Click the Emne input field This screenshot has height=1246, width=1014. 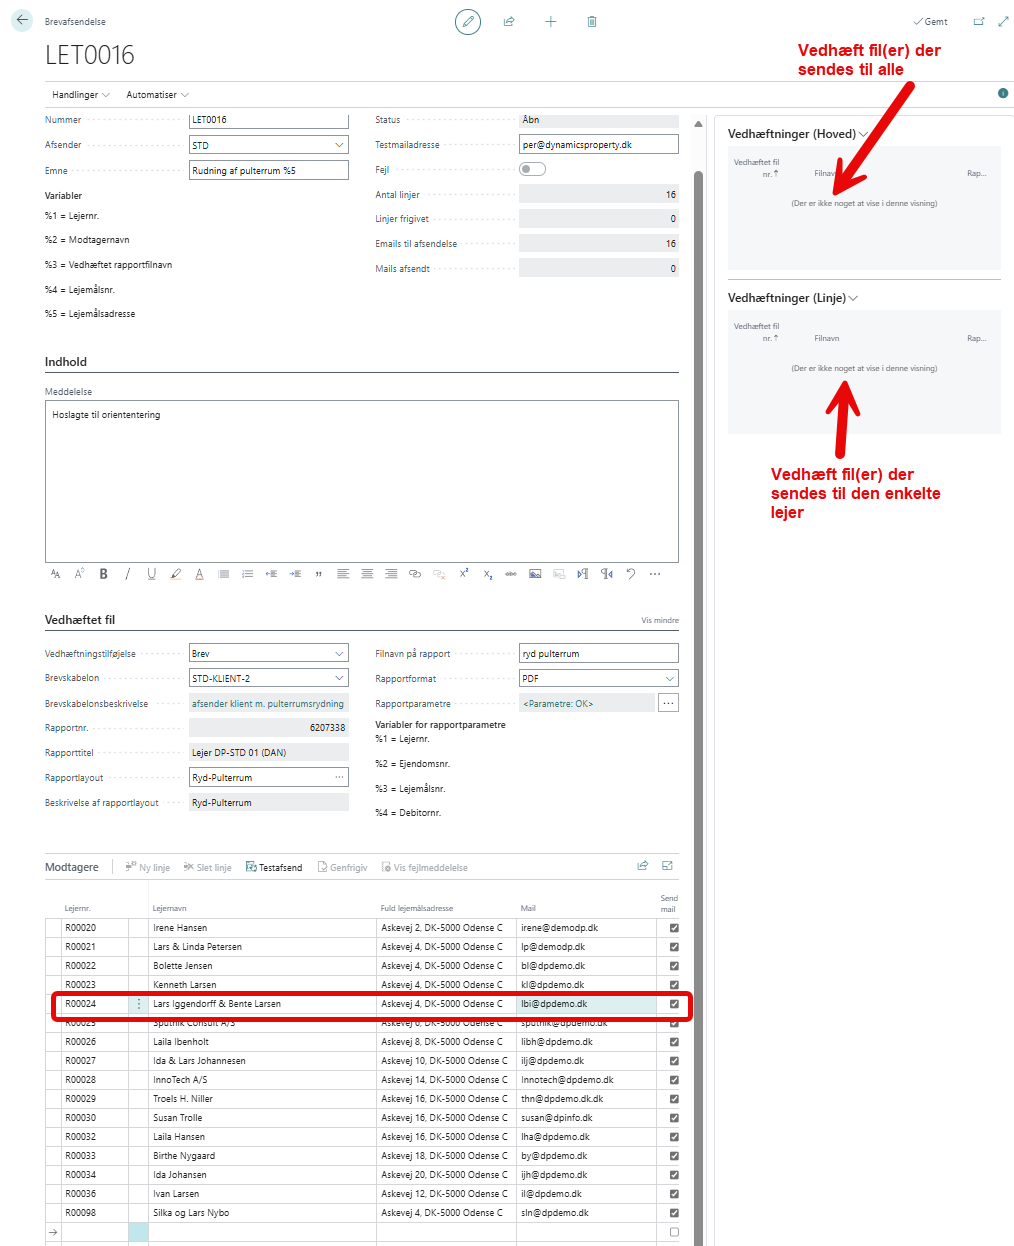tap(268, 171)
